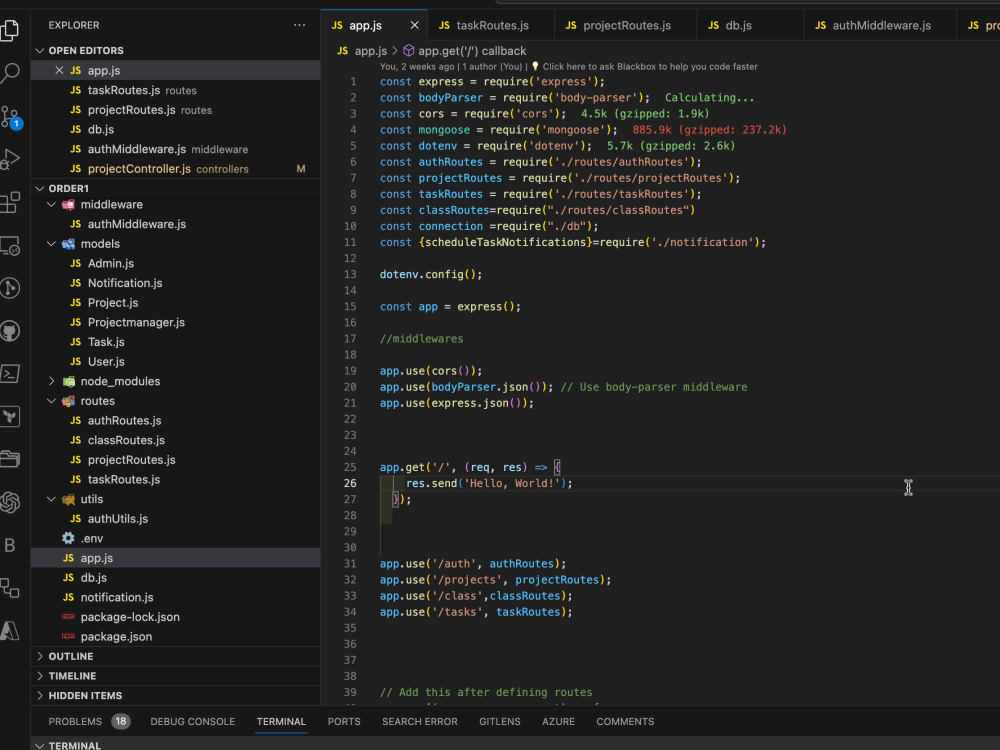Switch to the authMiddleware.js editor tab
Viewport: 1000px width, 750px height.
(880, 26)
